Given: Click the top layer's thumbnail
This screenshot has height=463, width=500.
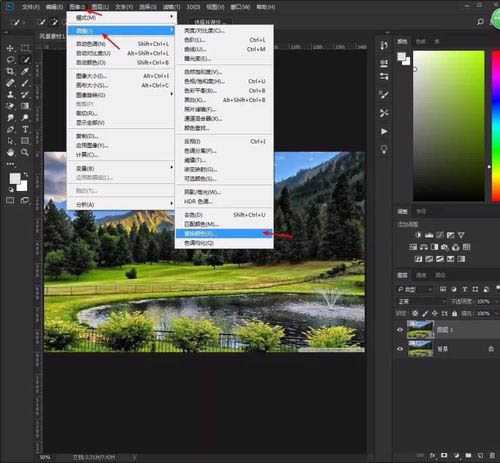Looking at the screenshot, I should [420, 329].
